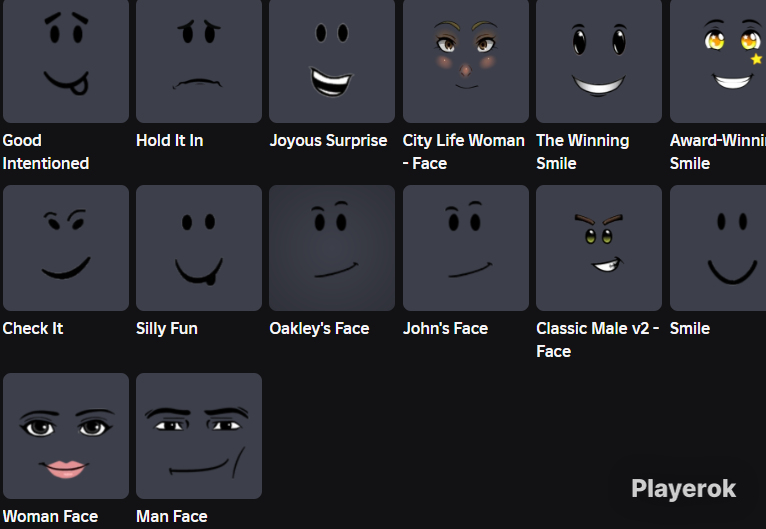Pick the City Life Woman face thumbnail
766x529 pixels.
pyautogui.click(x=466, y=61)
